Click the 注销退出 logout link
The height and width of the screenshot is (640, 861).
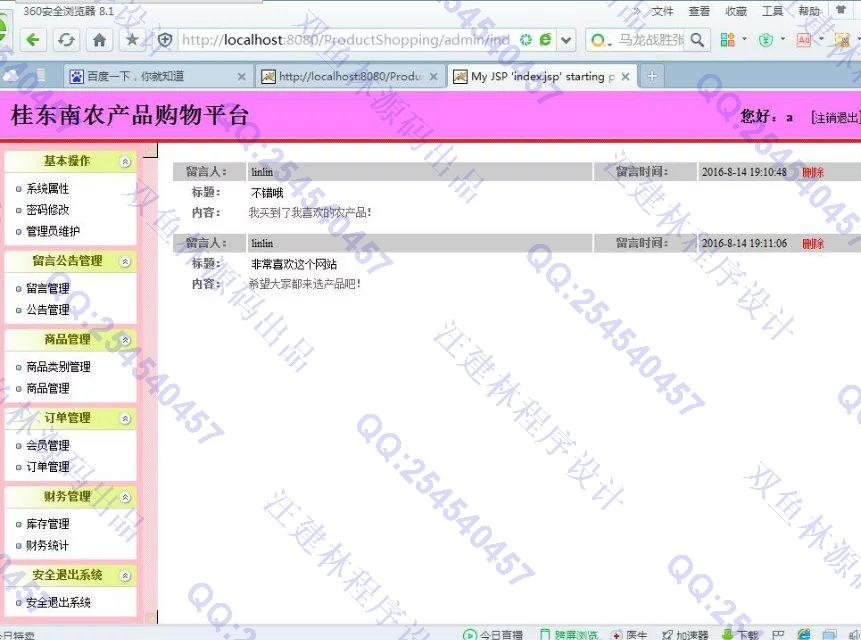835,117
